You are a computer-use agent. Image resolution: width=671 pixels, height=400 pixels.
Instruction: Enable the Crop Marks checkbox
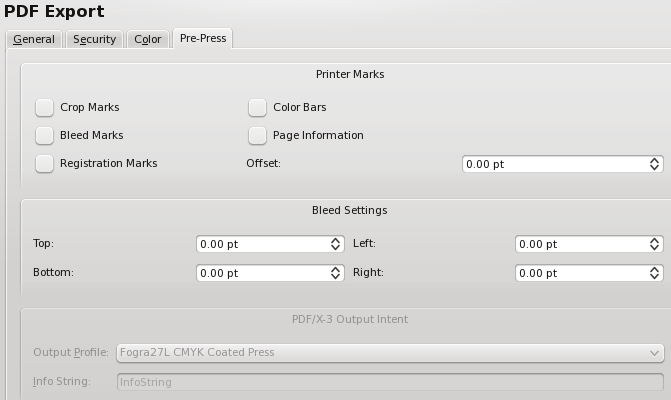44,107
